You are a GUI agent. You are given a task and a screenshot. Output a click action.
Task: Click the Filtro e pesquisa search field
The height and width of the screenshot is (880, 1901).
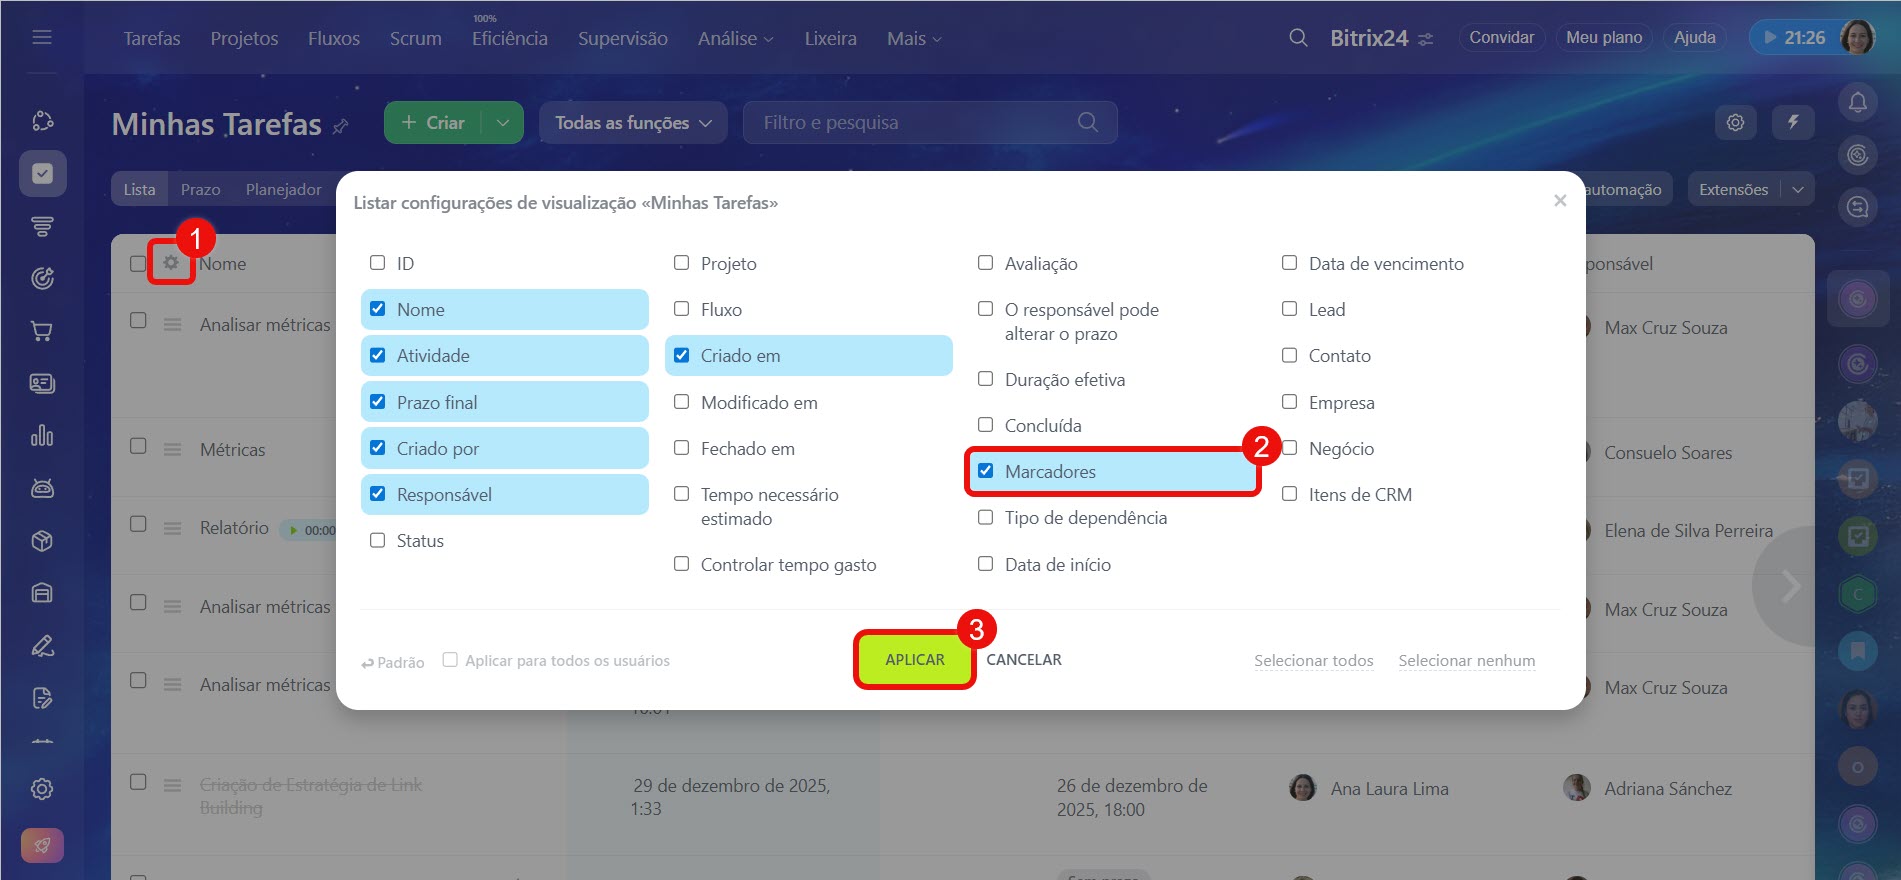[x=915, y=123]
